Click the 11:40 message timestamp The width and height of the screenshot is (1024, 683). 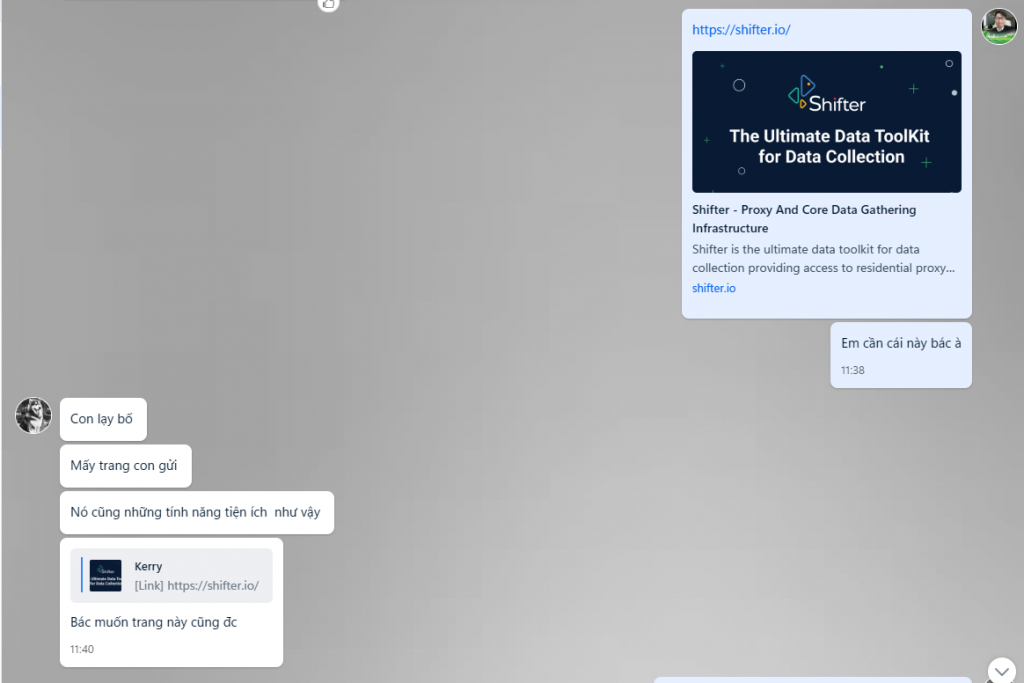click(82, 649)
